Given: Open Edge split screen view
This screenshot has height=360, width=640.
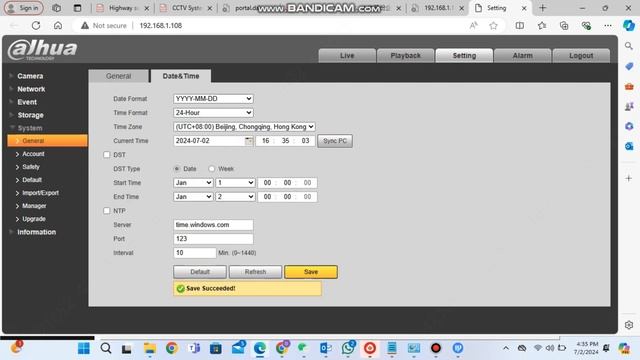Looking at the screenshot, I should click(520, 25).
